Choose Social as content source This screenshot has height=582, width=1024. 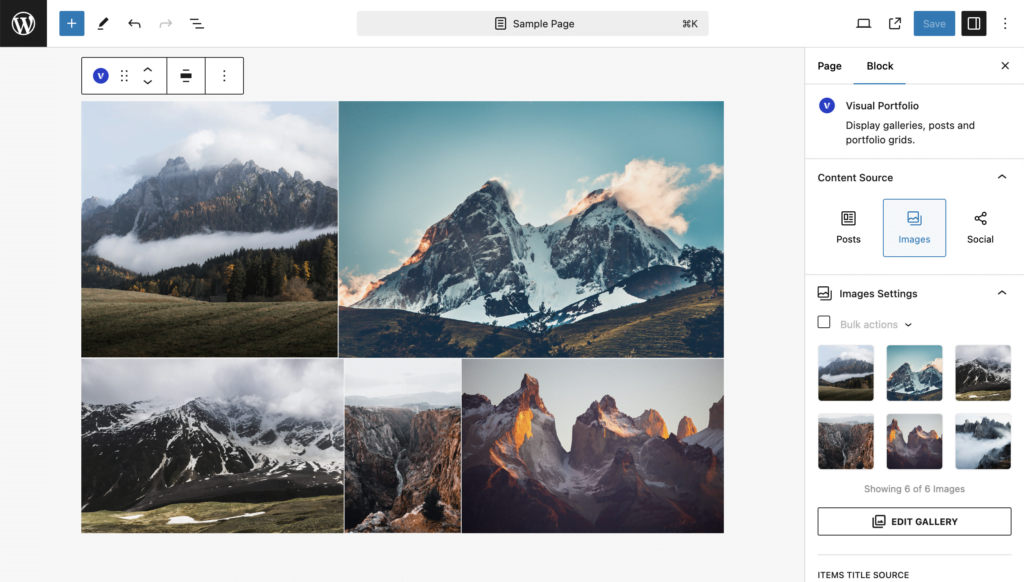pyautogui.click(x=980, y=228)
